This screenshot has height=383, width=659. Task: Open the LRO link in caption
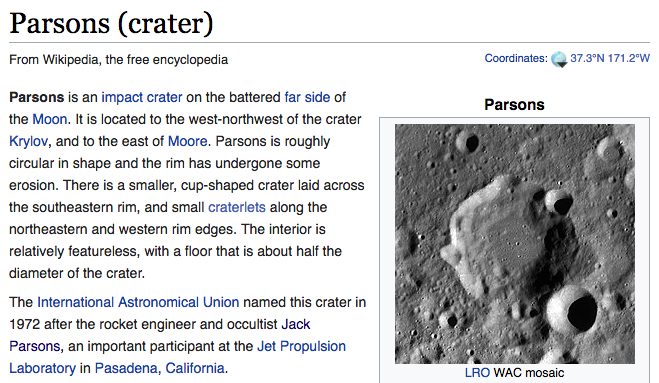pos(477,373)
